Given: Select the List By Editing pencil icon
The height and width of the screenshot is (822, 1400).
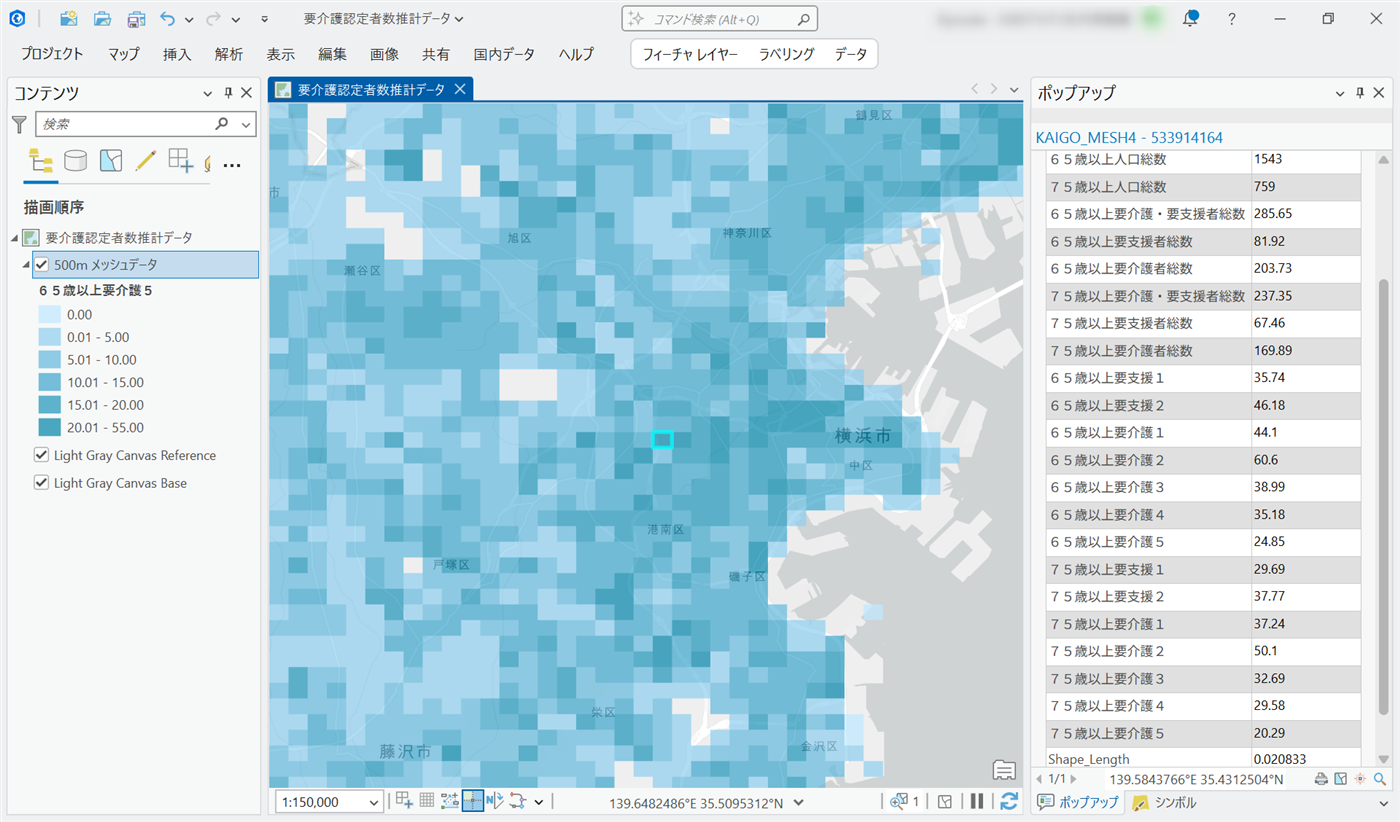Looking at the screenshot, I should pos(145,161).
